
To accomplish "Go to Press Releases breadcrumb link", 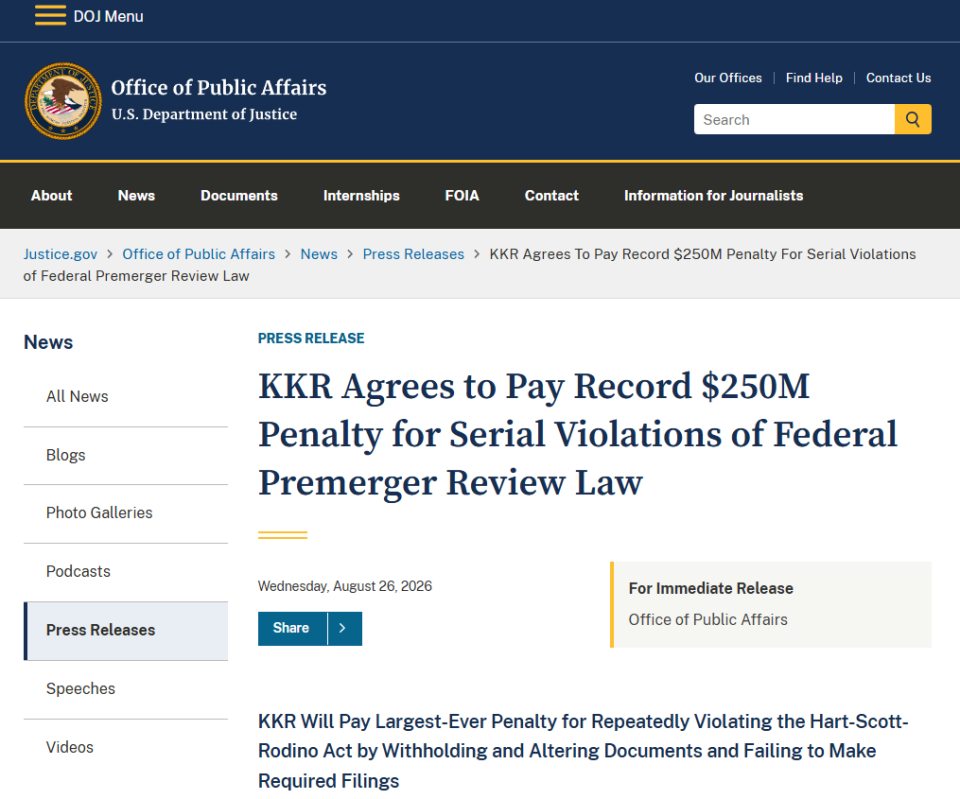I will 413,254.
